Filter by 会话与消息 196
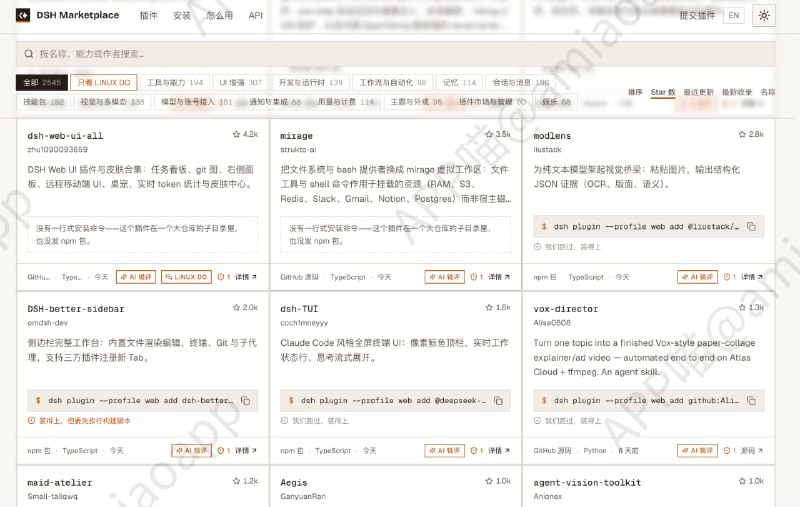The image size is (800, 507). point(520,82)
